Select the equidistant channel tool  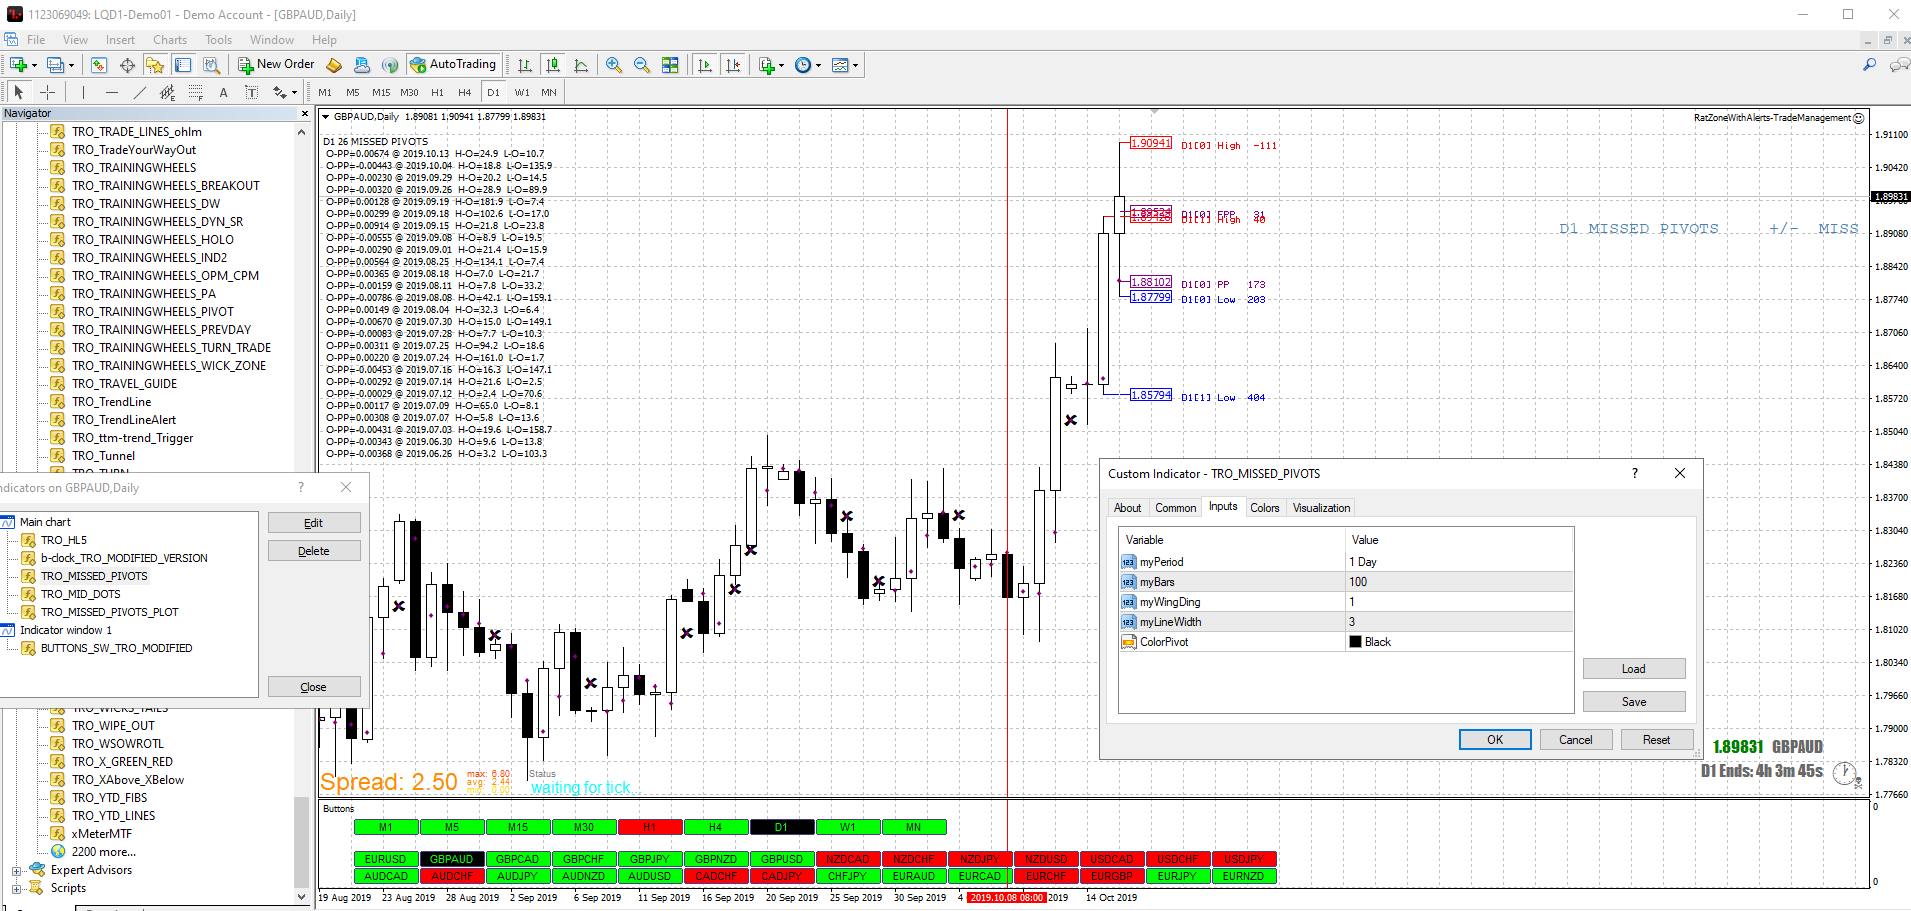point(168,92)
